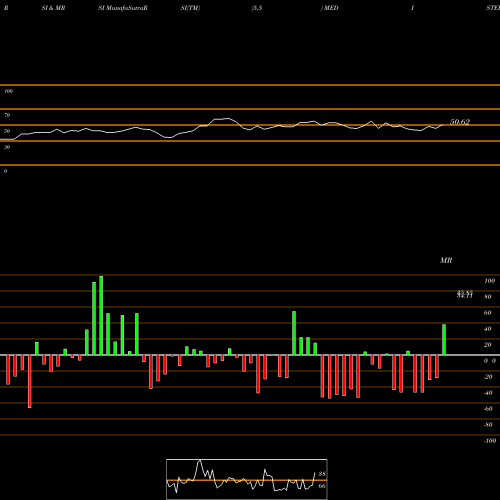Click the overlapping value labels near MR 80
500x500 pixels.
click(x=465, y=294)
